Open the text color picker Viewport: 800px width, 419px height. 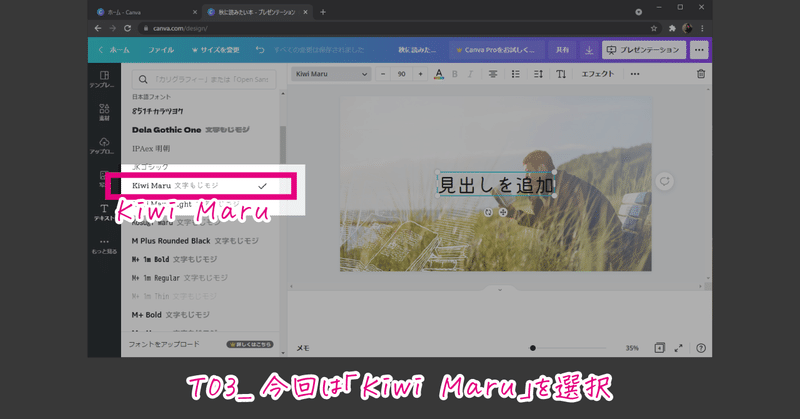point(439,74)
